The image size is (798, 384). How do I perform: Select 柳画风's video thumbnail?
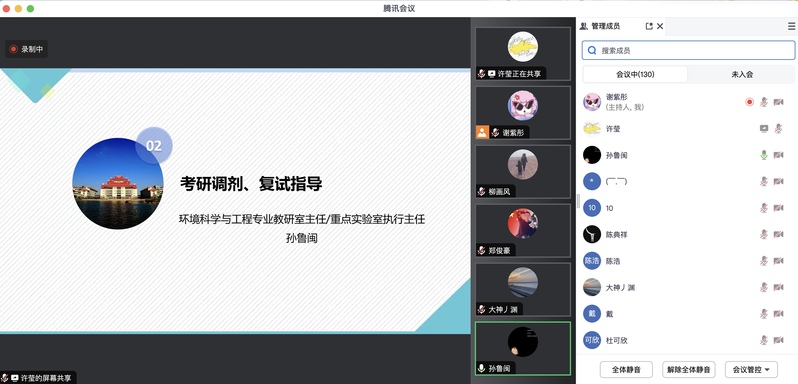coord(523,172)
